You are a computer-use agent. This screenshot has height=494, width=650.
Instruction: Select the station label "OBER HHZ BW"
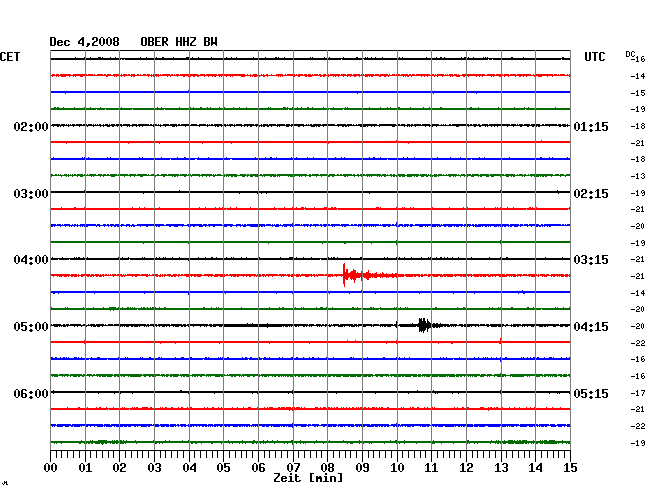179,42
